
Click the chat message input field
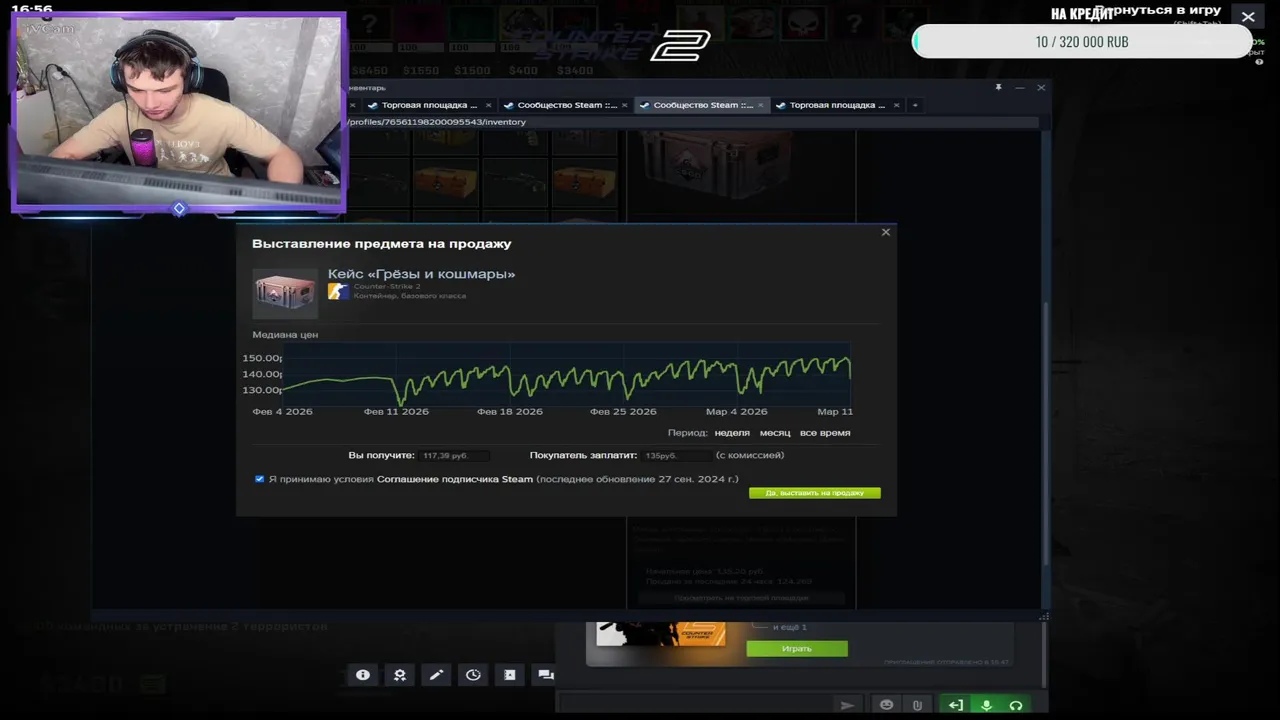(x=694, y=705)
